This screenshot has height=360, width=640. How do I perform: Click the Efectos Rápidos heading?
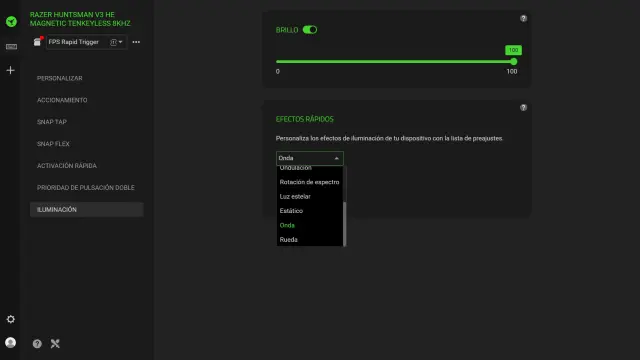click(x=304, y=119)
